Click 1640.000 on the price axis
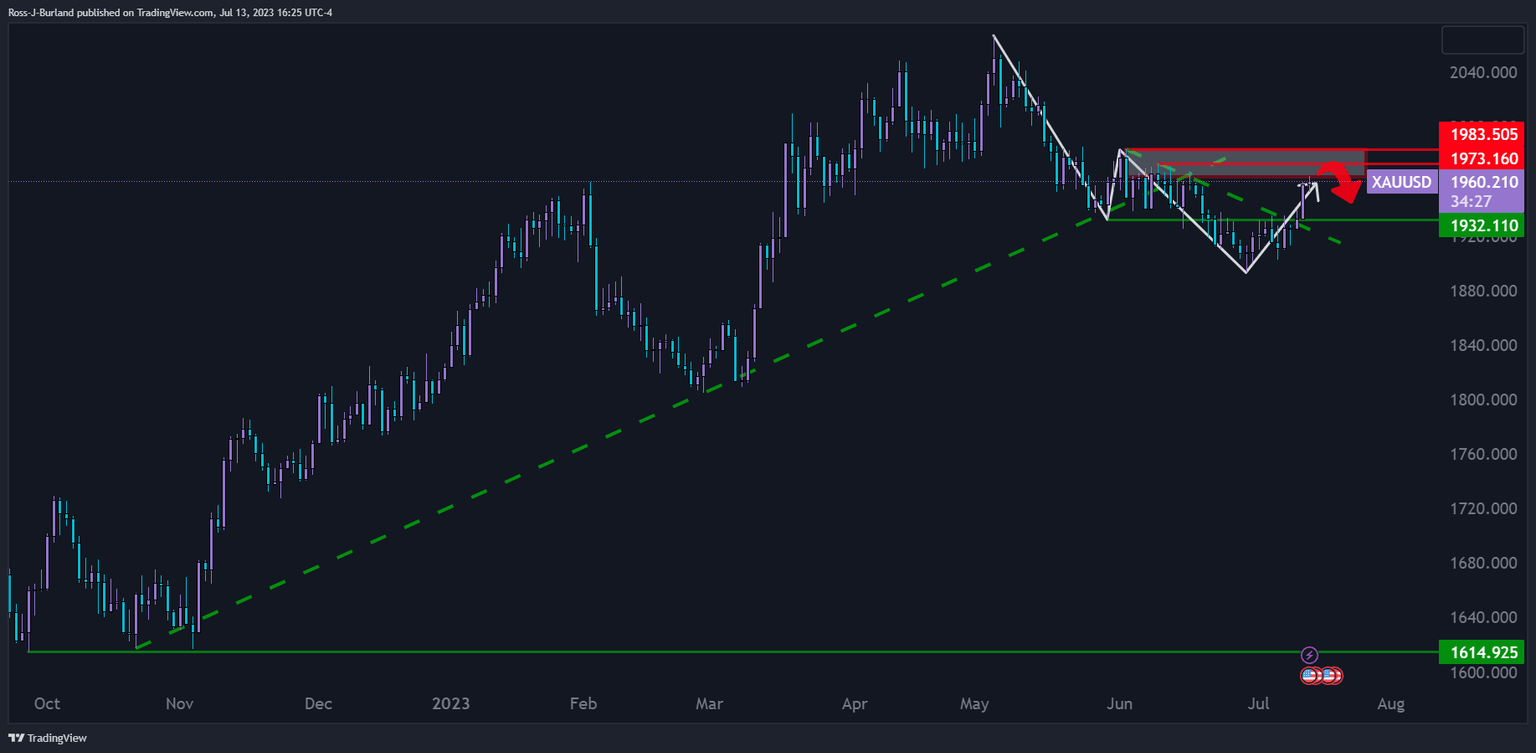This screenshot has width=1536, height=753. click(1481, 618)
